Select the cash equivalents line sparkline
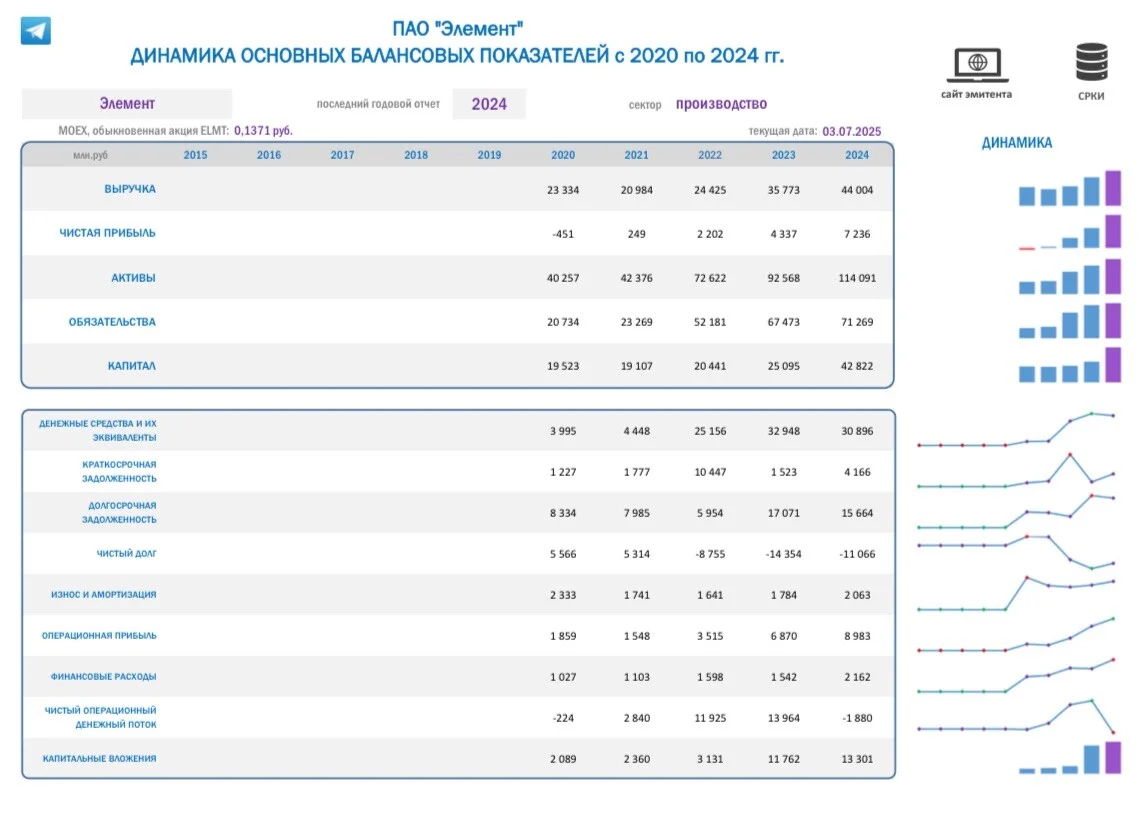Screen dimensions: 1146x831 click(1016, 430)
